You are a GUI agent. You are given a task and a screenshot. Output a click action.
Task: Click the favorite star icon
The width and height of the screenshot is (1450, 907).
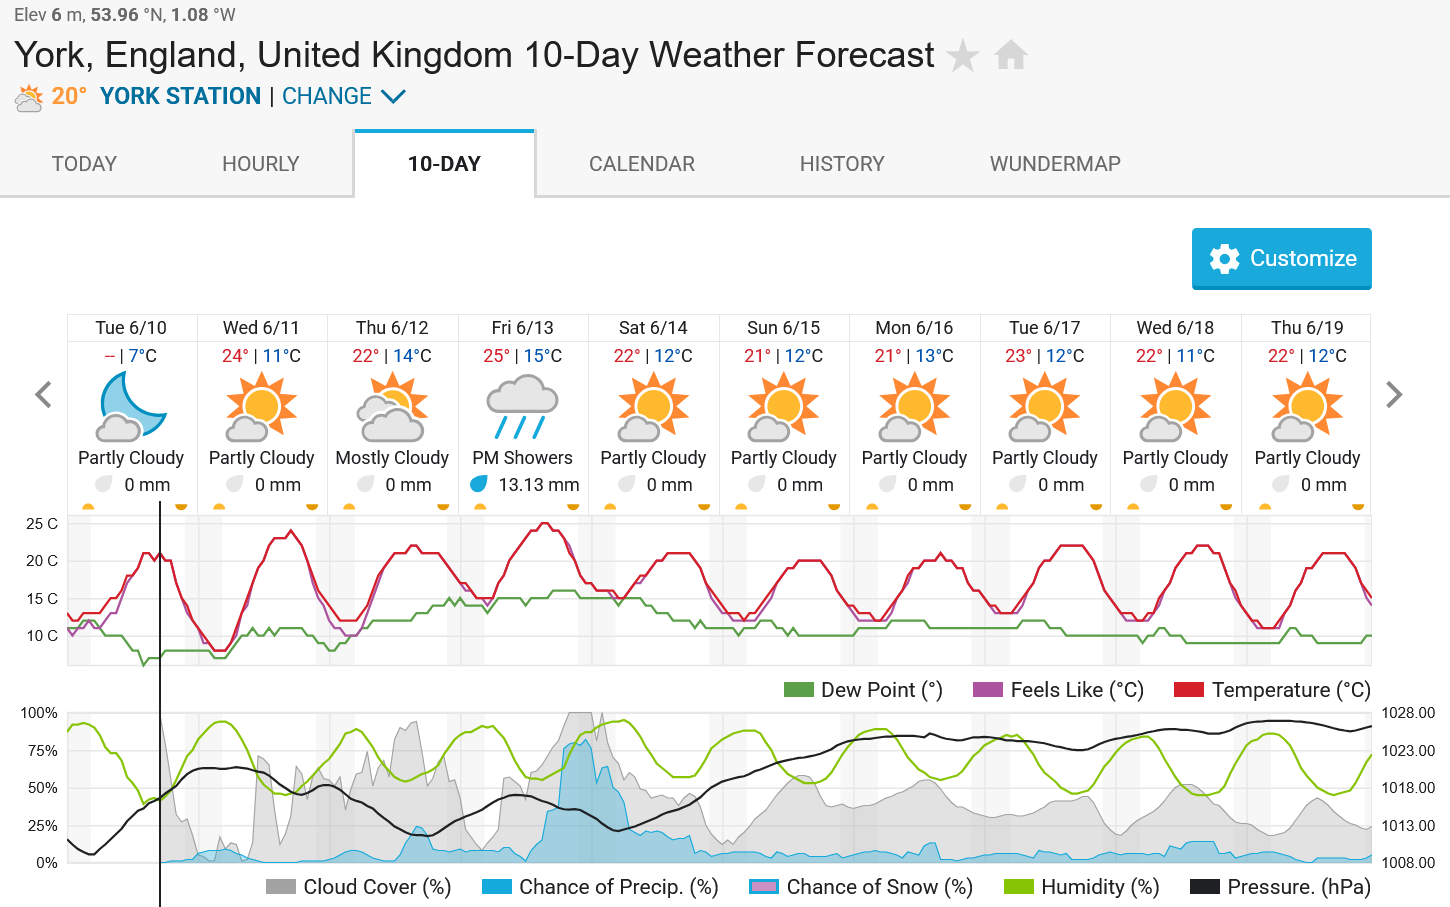(963, 56)
